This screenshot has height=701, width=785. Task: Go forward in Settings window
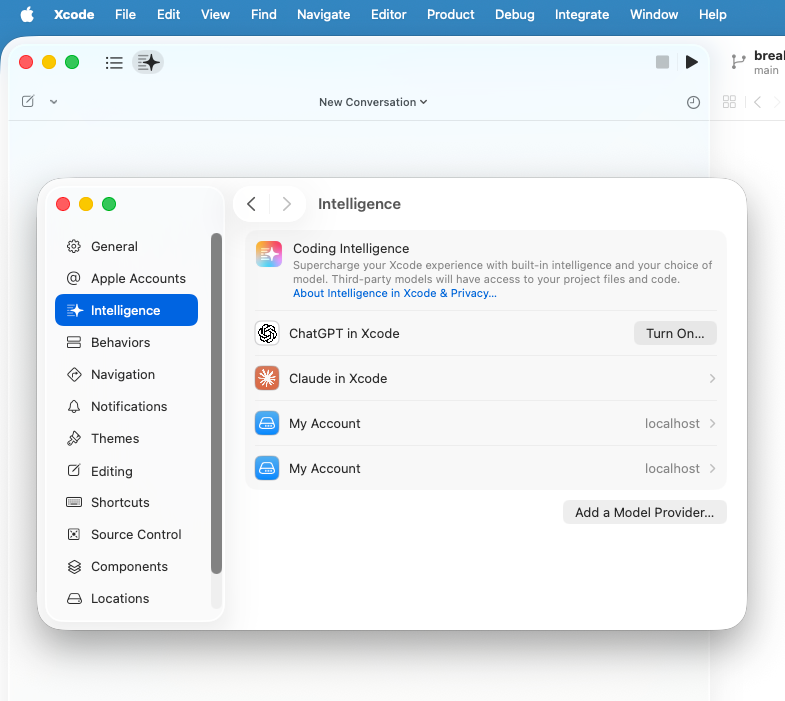286,204
